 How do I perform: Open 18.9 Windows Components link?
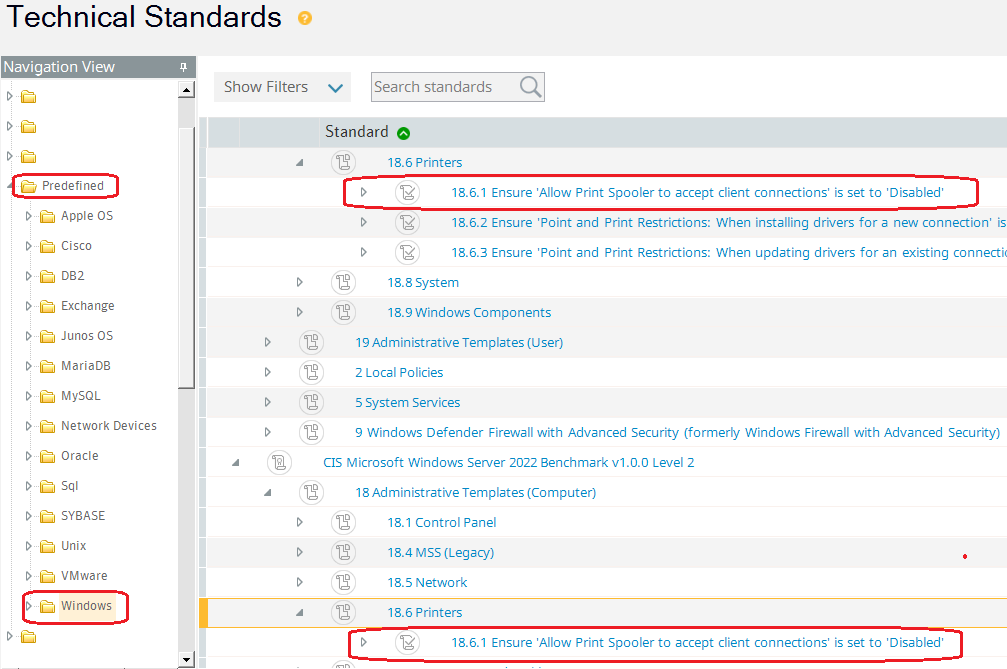click(469, 313)
